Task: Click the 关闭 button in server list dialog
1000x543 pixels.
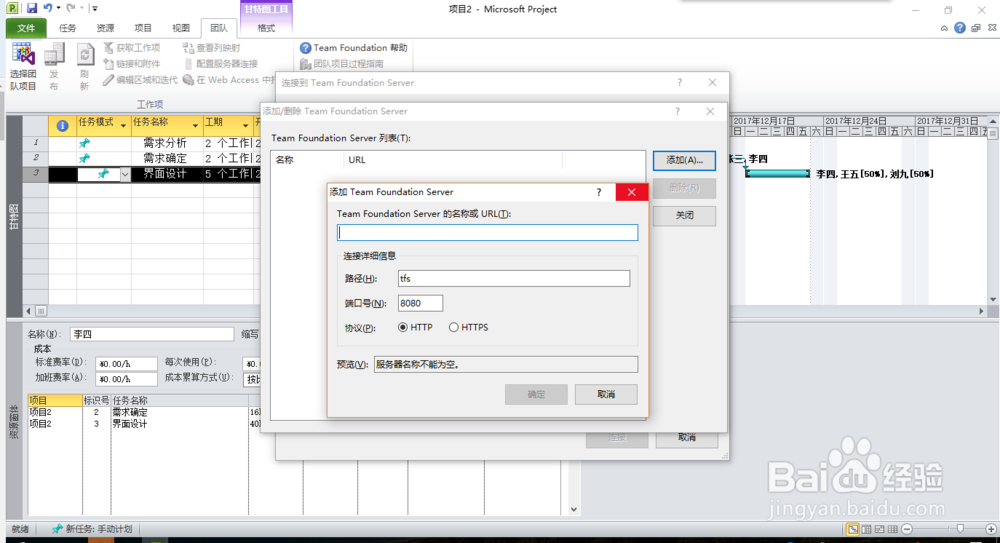Action: (x=684, y=216)
